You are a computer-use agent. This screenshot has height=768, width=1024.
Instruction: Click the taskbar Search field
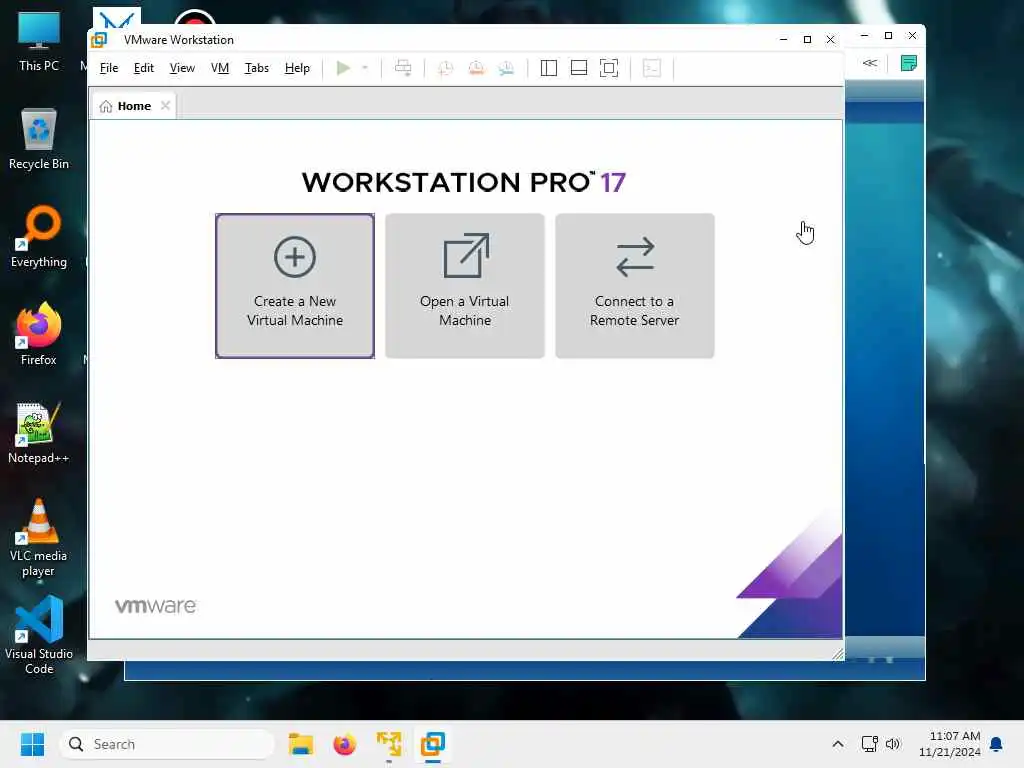point(167,744)
